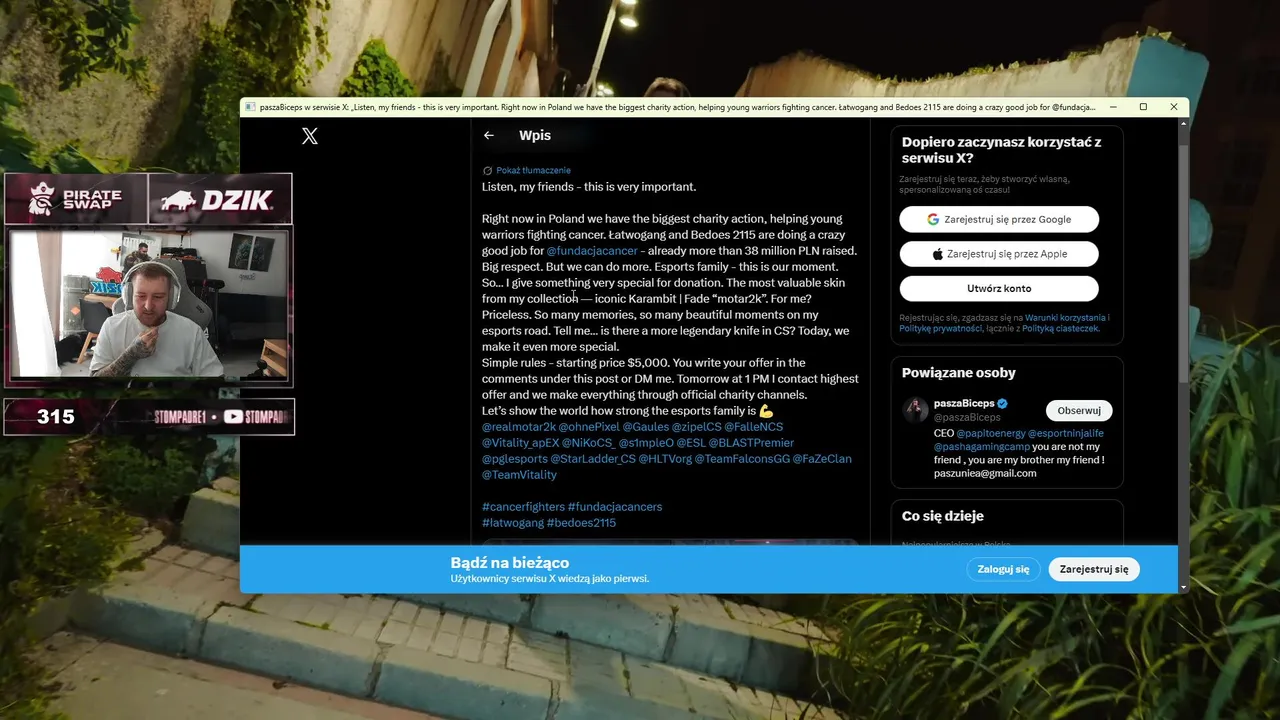This screenshot has height=720, width=1280.
Task: Click the 315 counter in stream overlay
Action: [56, 417]
